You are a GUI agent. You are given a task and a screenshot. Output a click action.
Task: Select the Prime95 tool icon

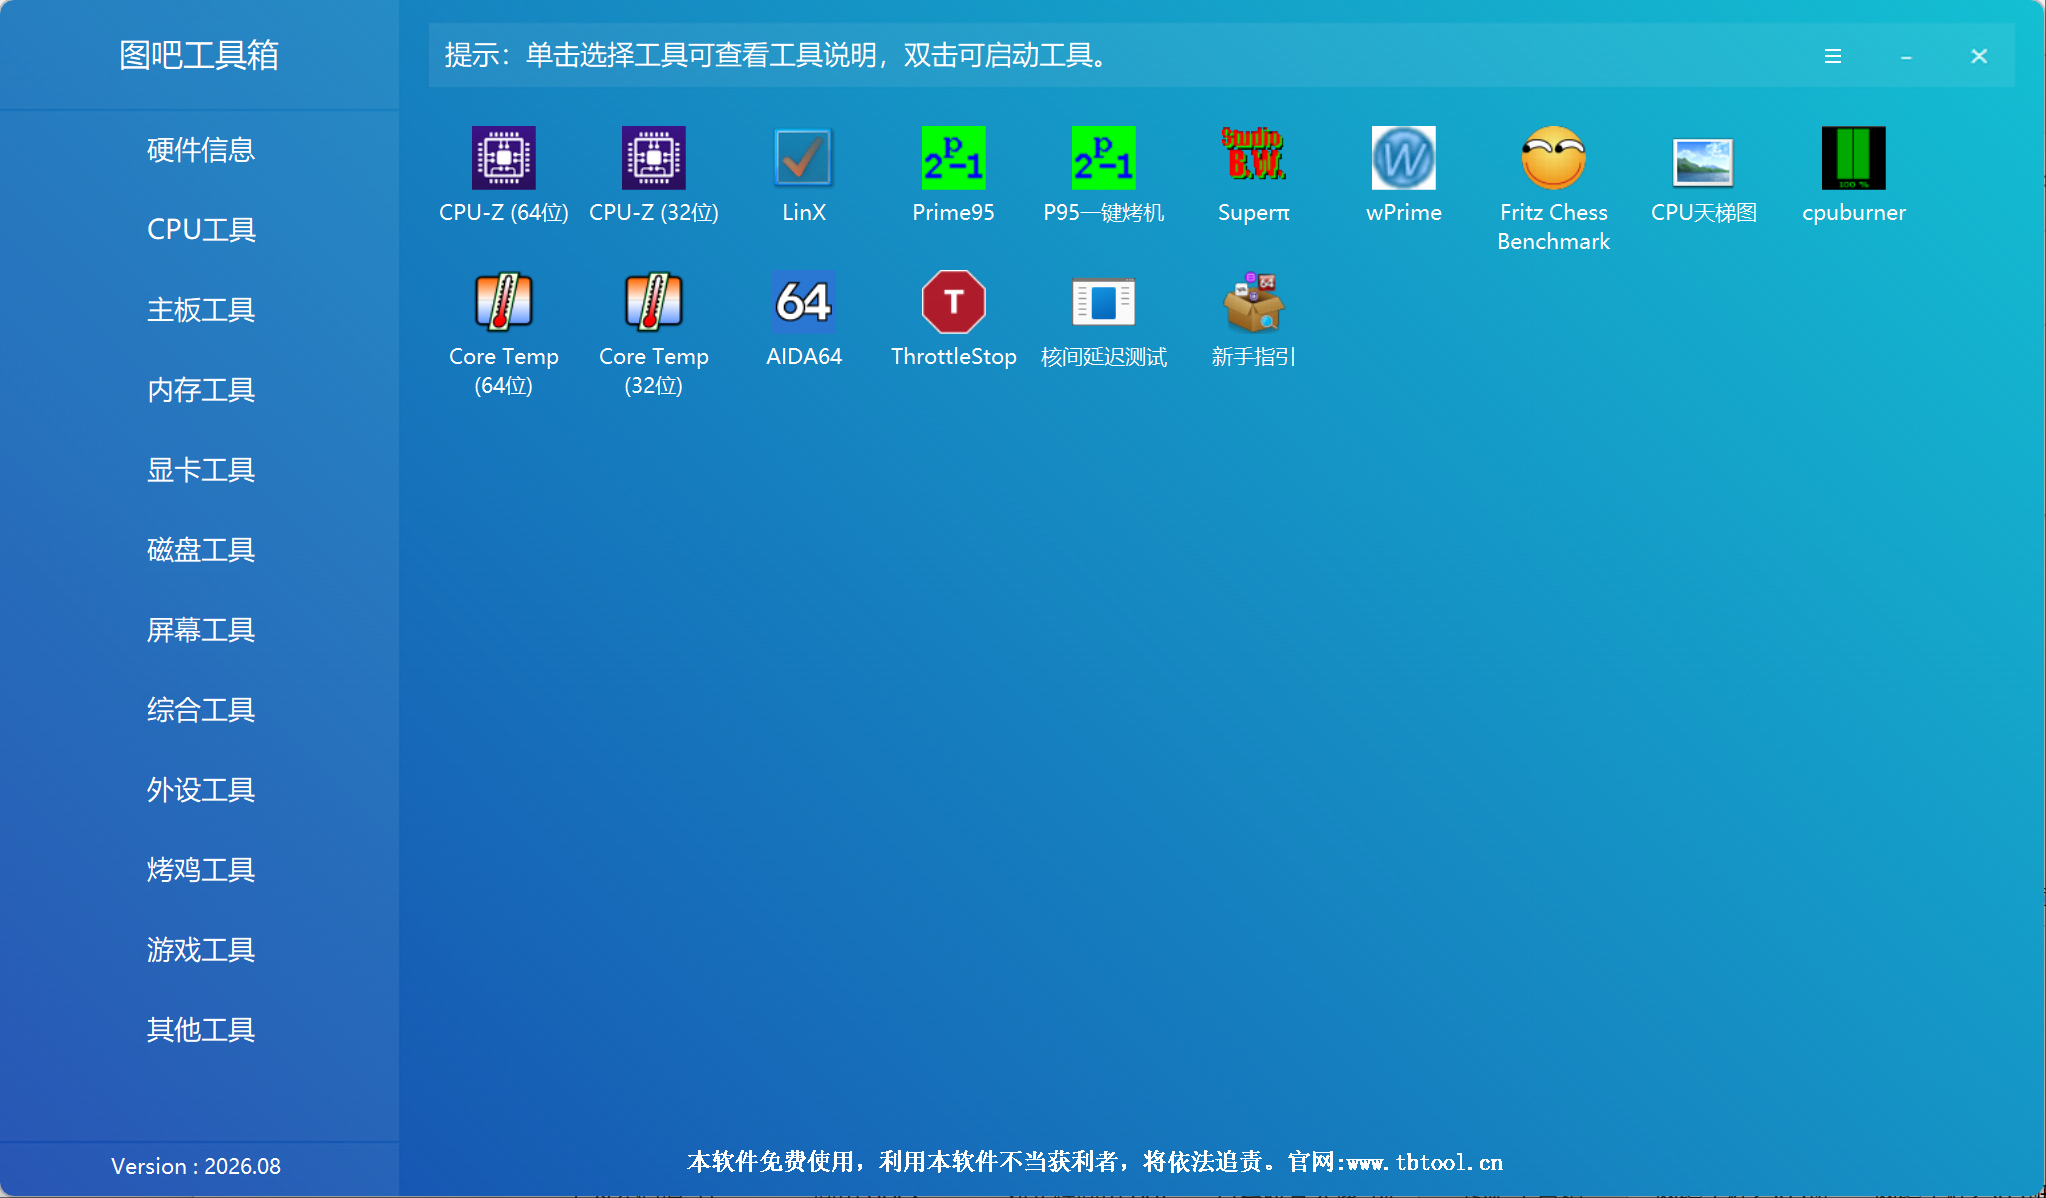tap(954, 158)
